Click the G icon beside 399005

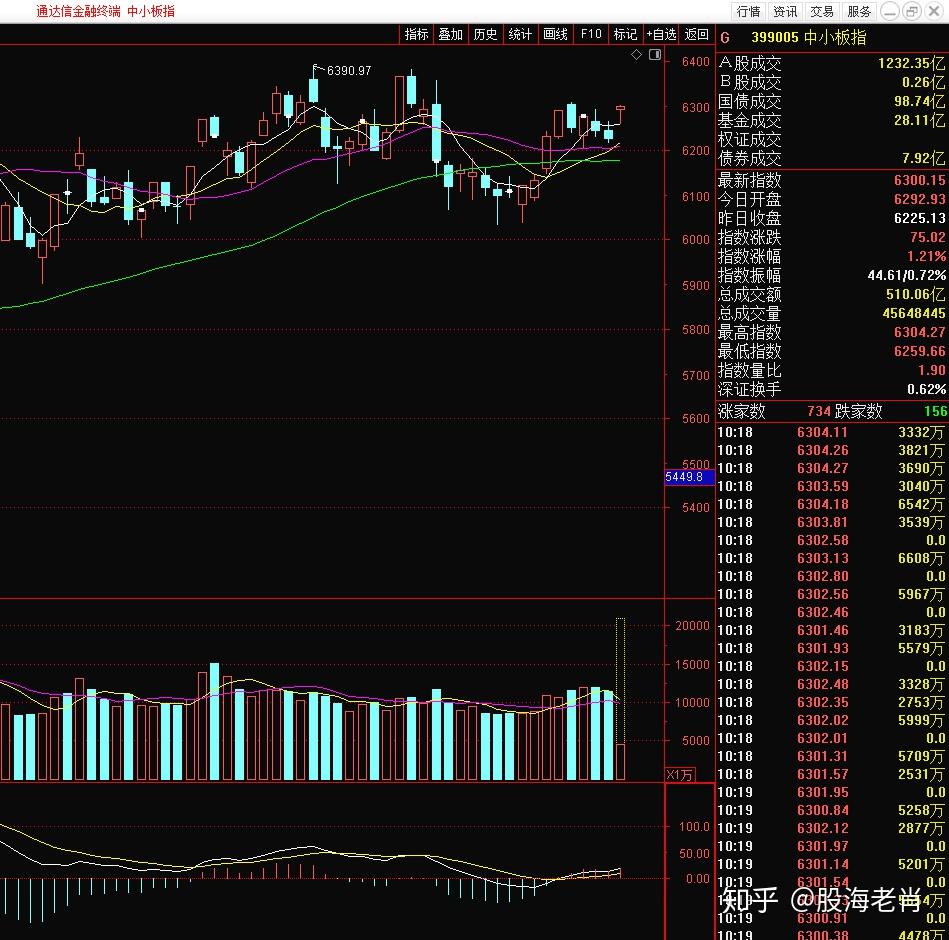click(725, 38)
